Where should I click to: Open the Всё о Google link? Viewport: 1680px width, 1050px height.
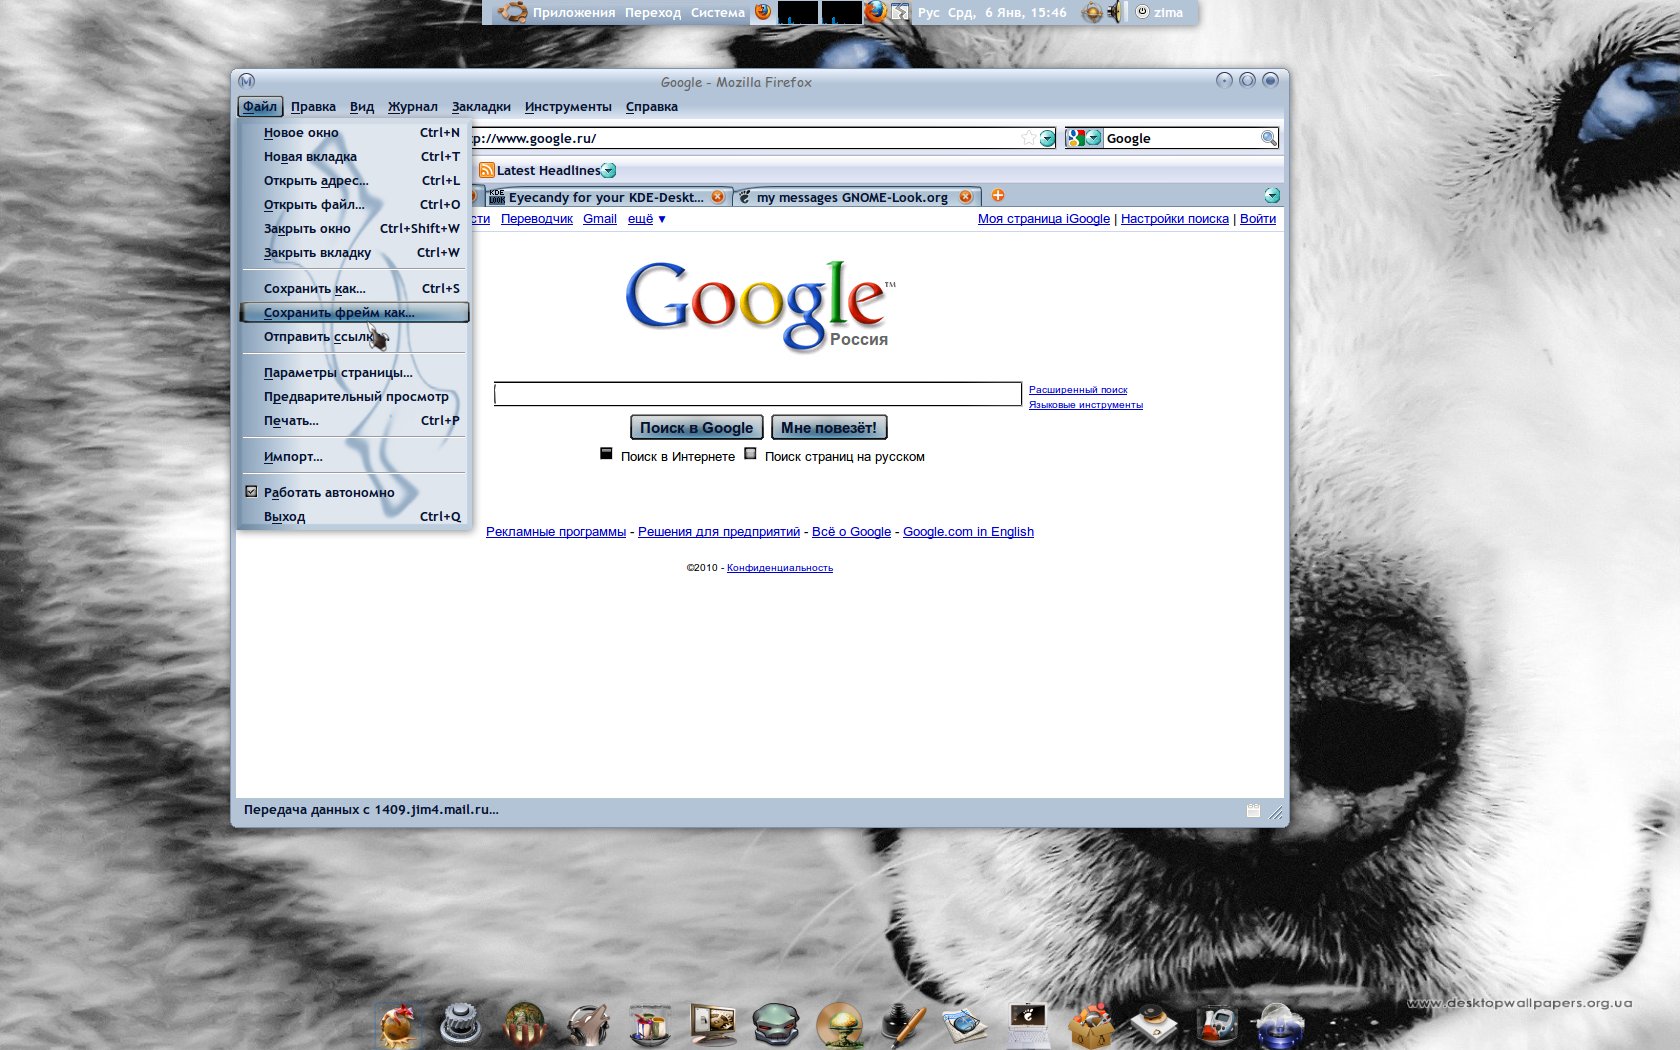click(x=851, y=532)
